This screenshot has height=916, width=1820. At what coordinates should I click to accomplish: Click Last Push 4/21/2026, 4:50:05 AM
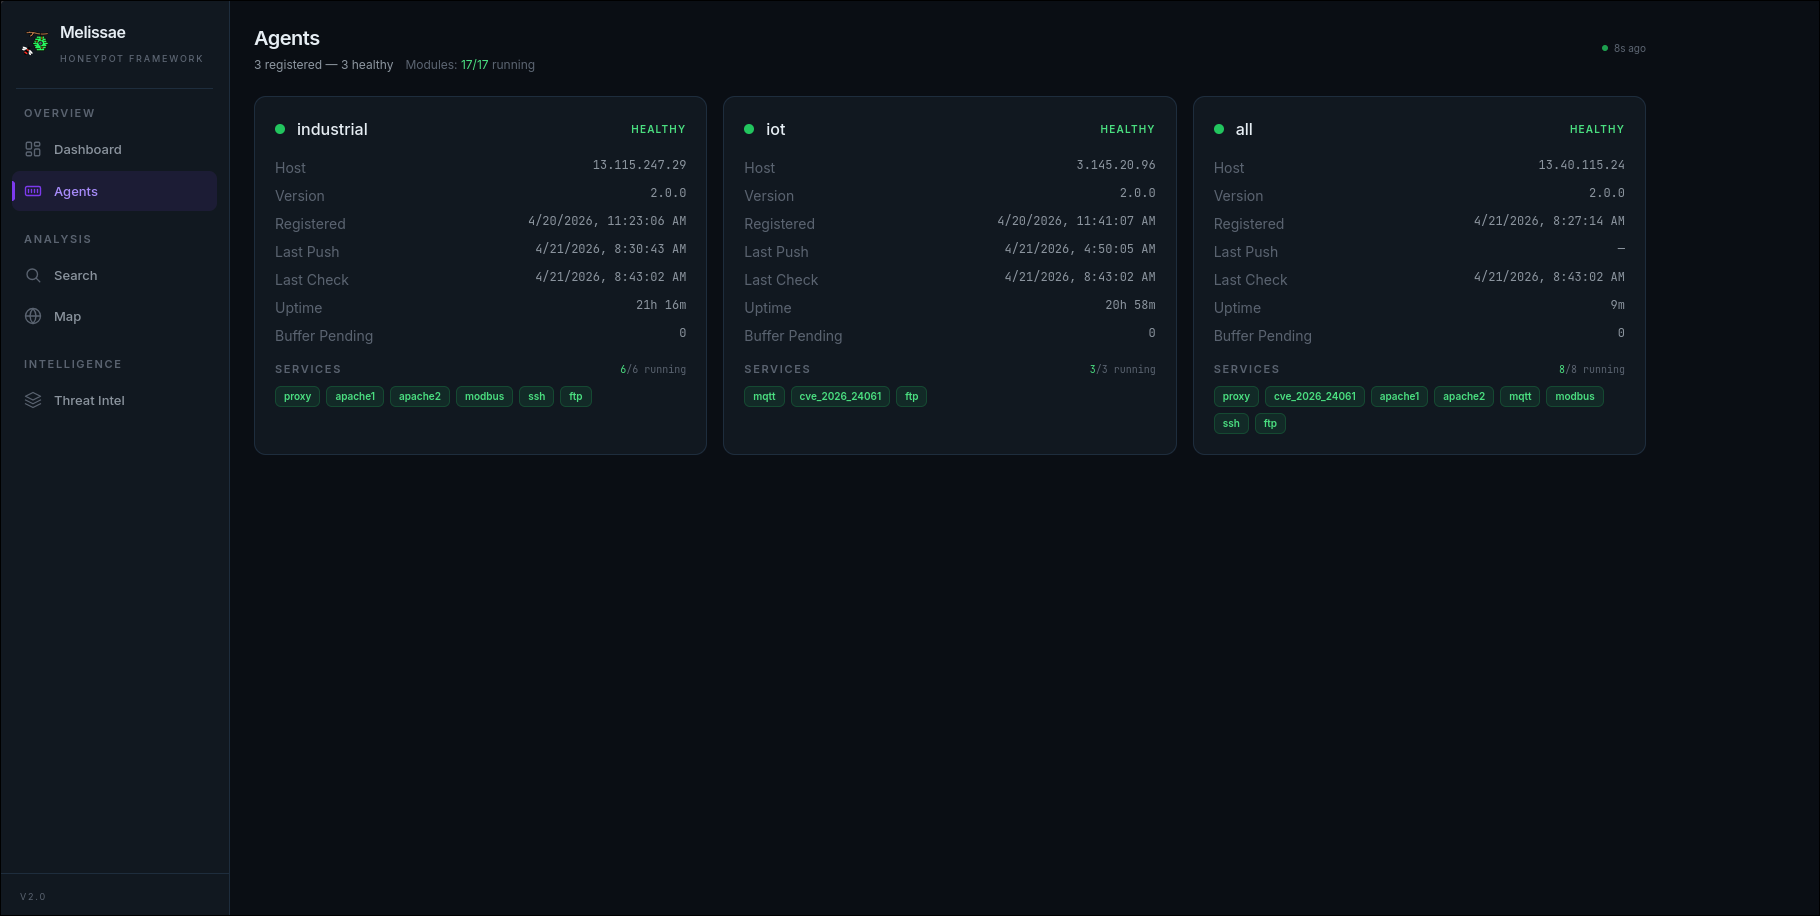(1080, 249)
